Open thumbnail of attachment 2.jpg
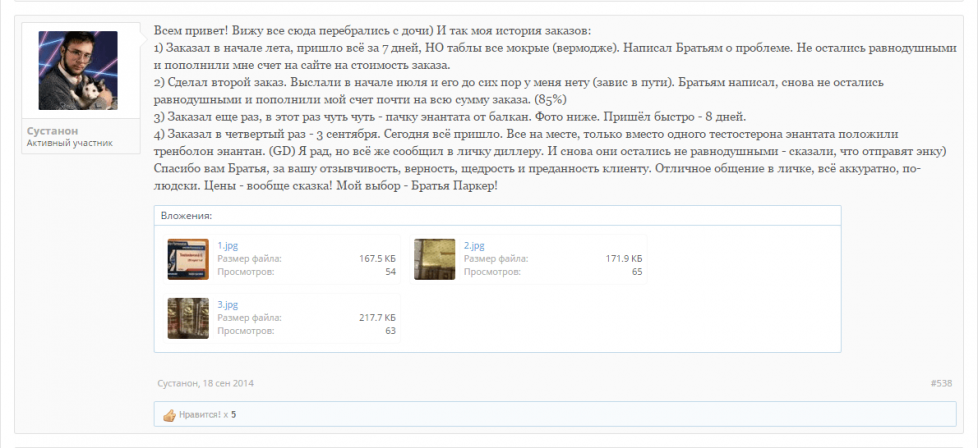Viewport: 978px width, 448px height. pos(434,260)
